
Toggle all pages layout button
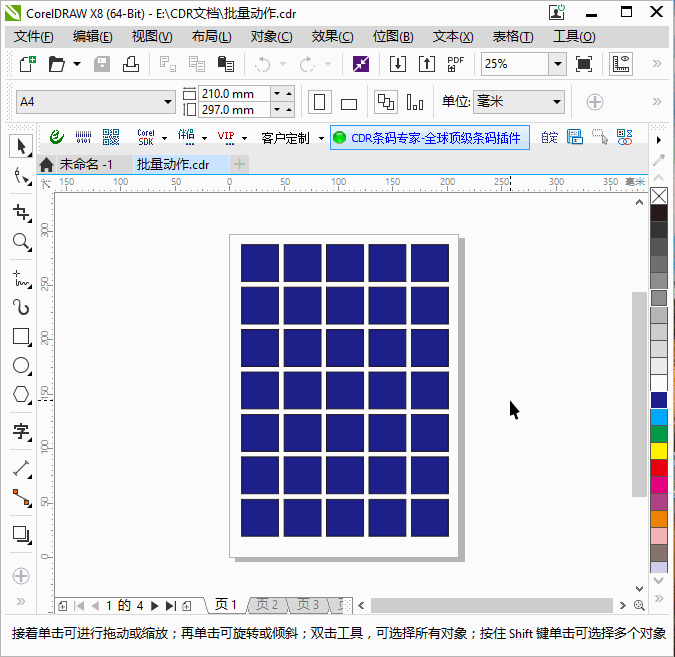click(385, 102)
